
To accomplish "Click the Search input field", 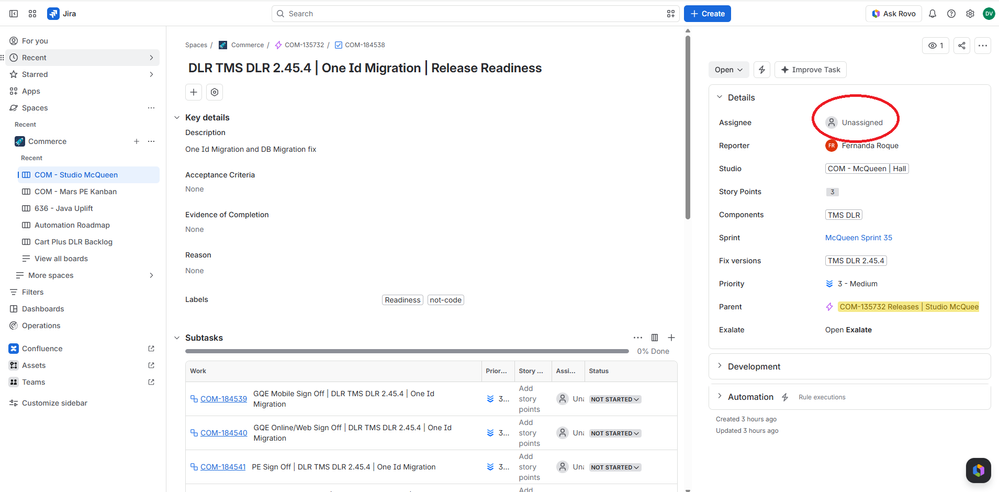I will [x=475, y=13].
